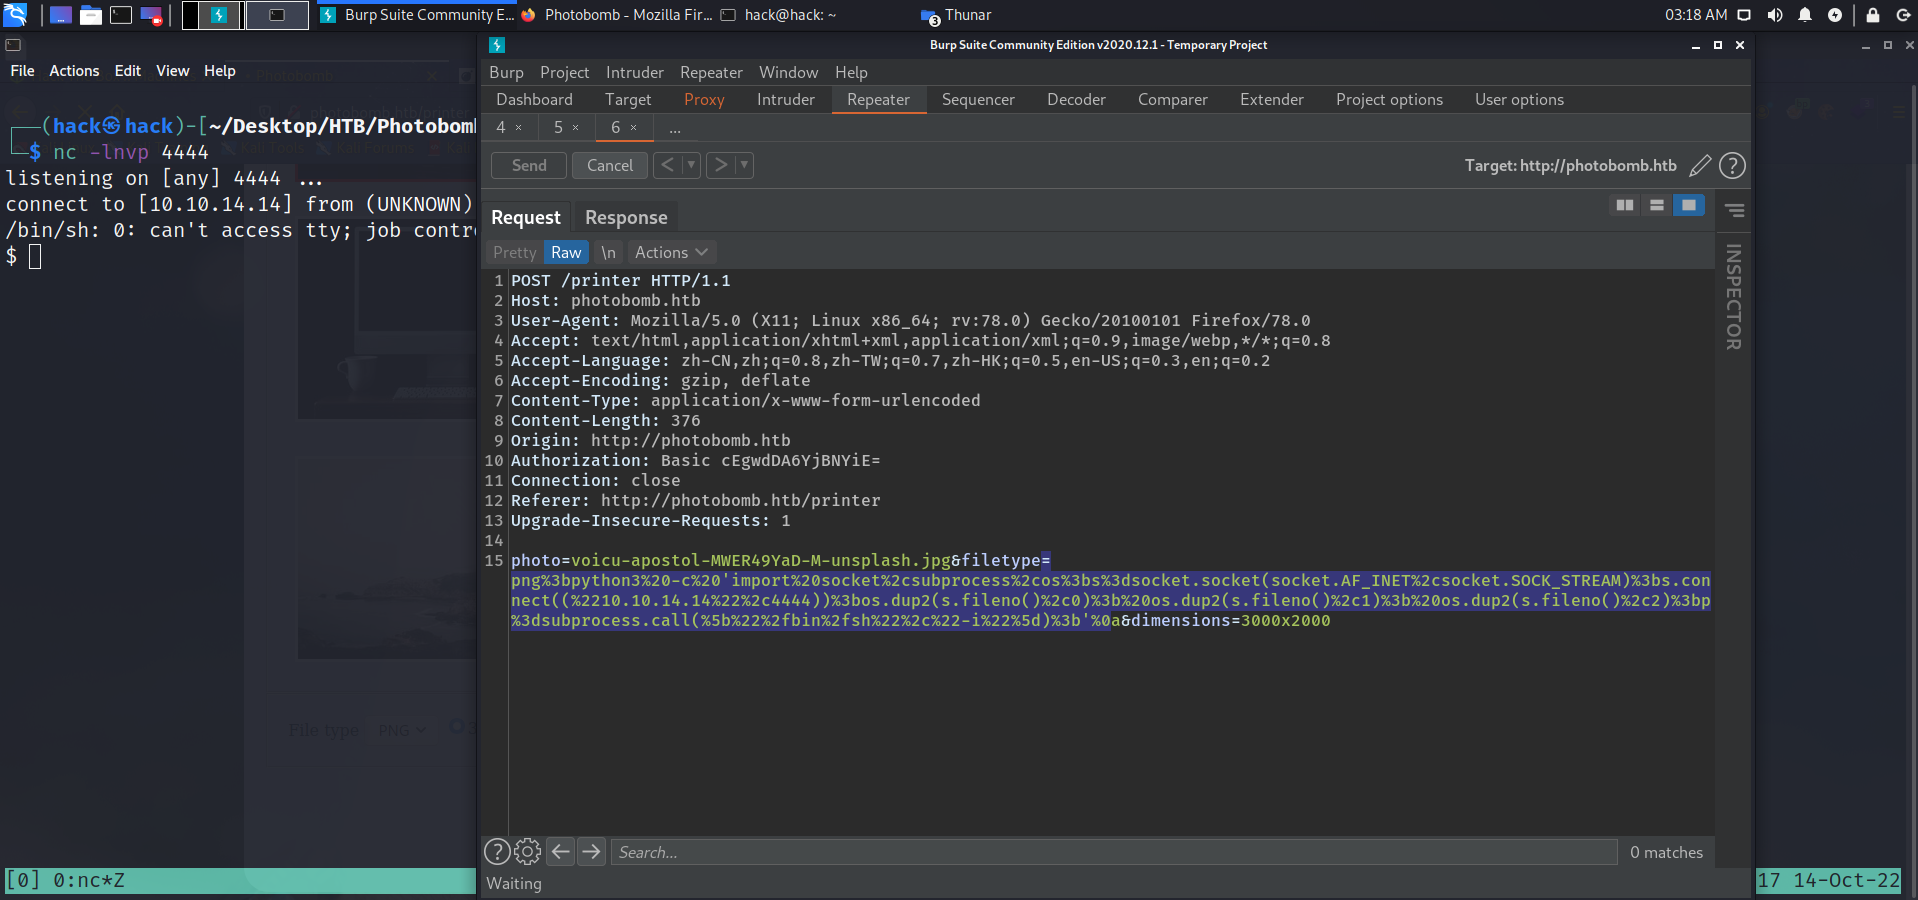Viewport: 1918px width, 900px height.
Task: Click the screen recorder panel icon
Action: coord(151,15)
